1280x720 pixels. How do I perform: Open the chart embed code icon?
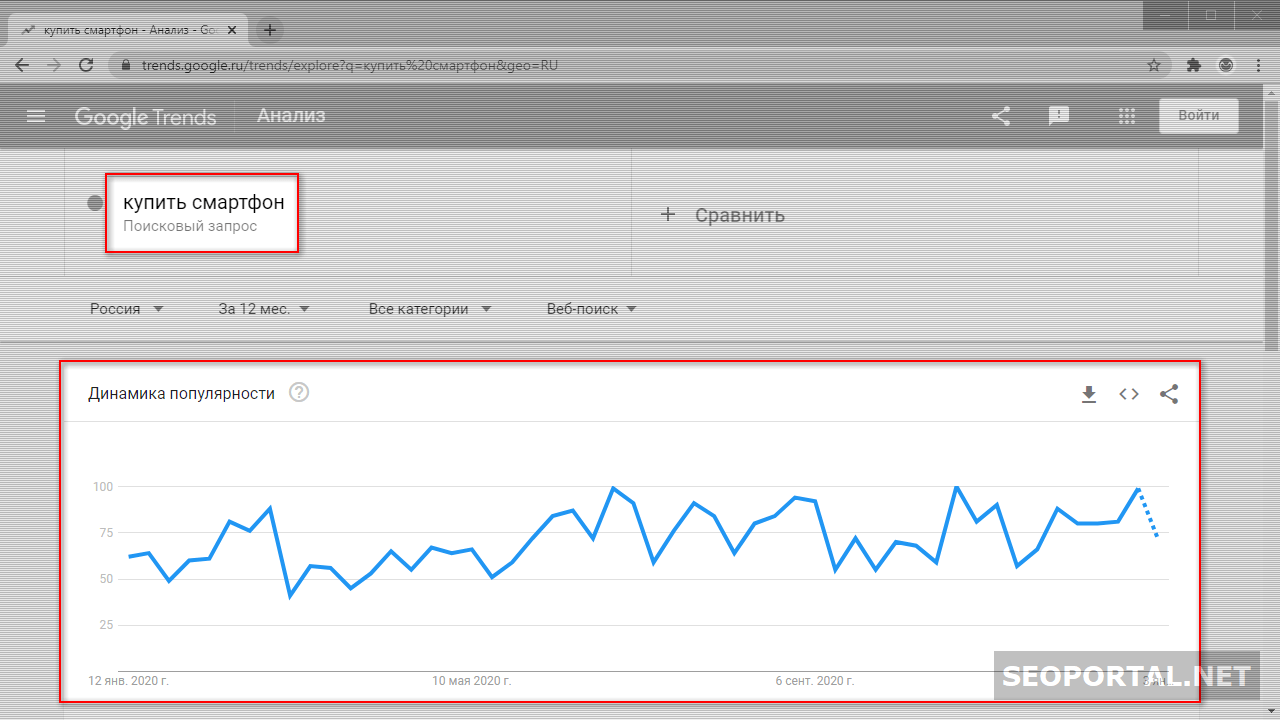pyautogui.click(x=1129, y=394)
